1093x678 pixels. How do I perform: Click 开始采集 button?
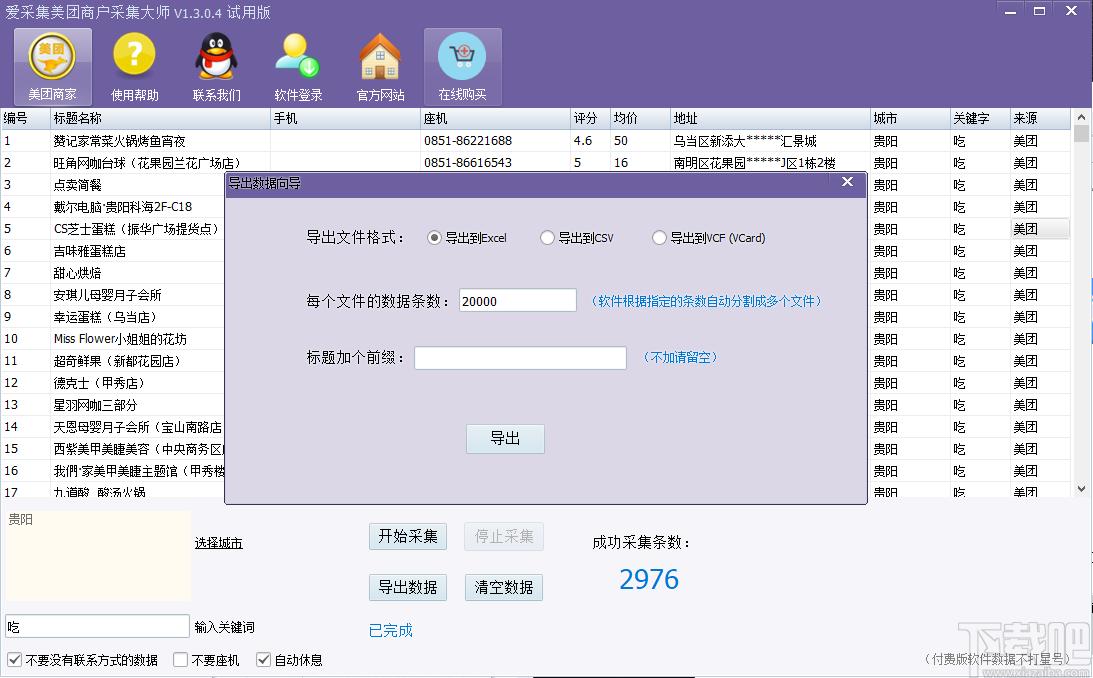(408, 537)
